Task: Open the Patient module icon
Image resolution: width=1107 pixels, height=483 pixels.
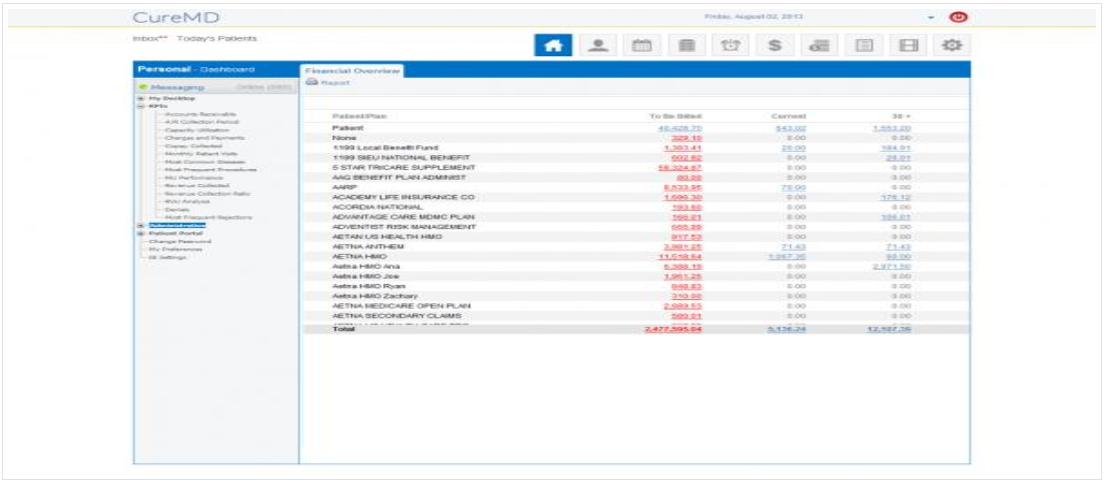Action: [599, 44]
